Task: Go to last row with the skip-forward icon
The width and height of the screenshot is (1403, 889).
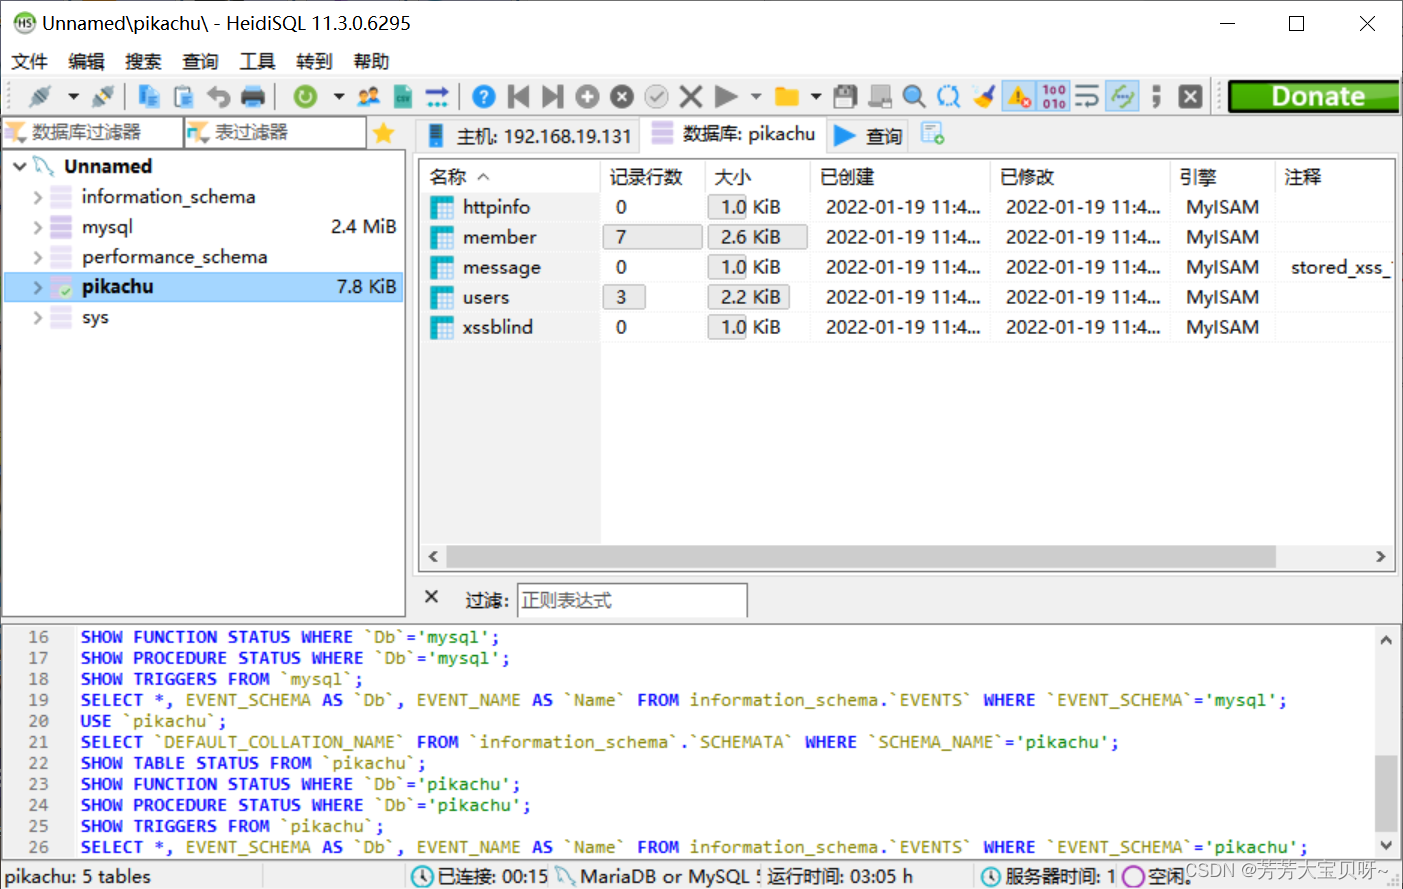Action: 552,96
